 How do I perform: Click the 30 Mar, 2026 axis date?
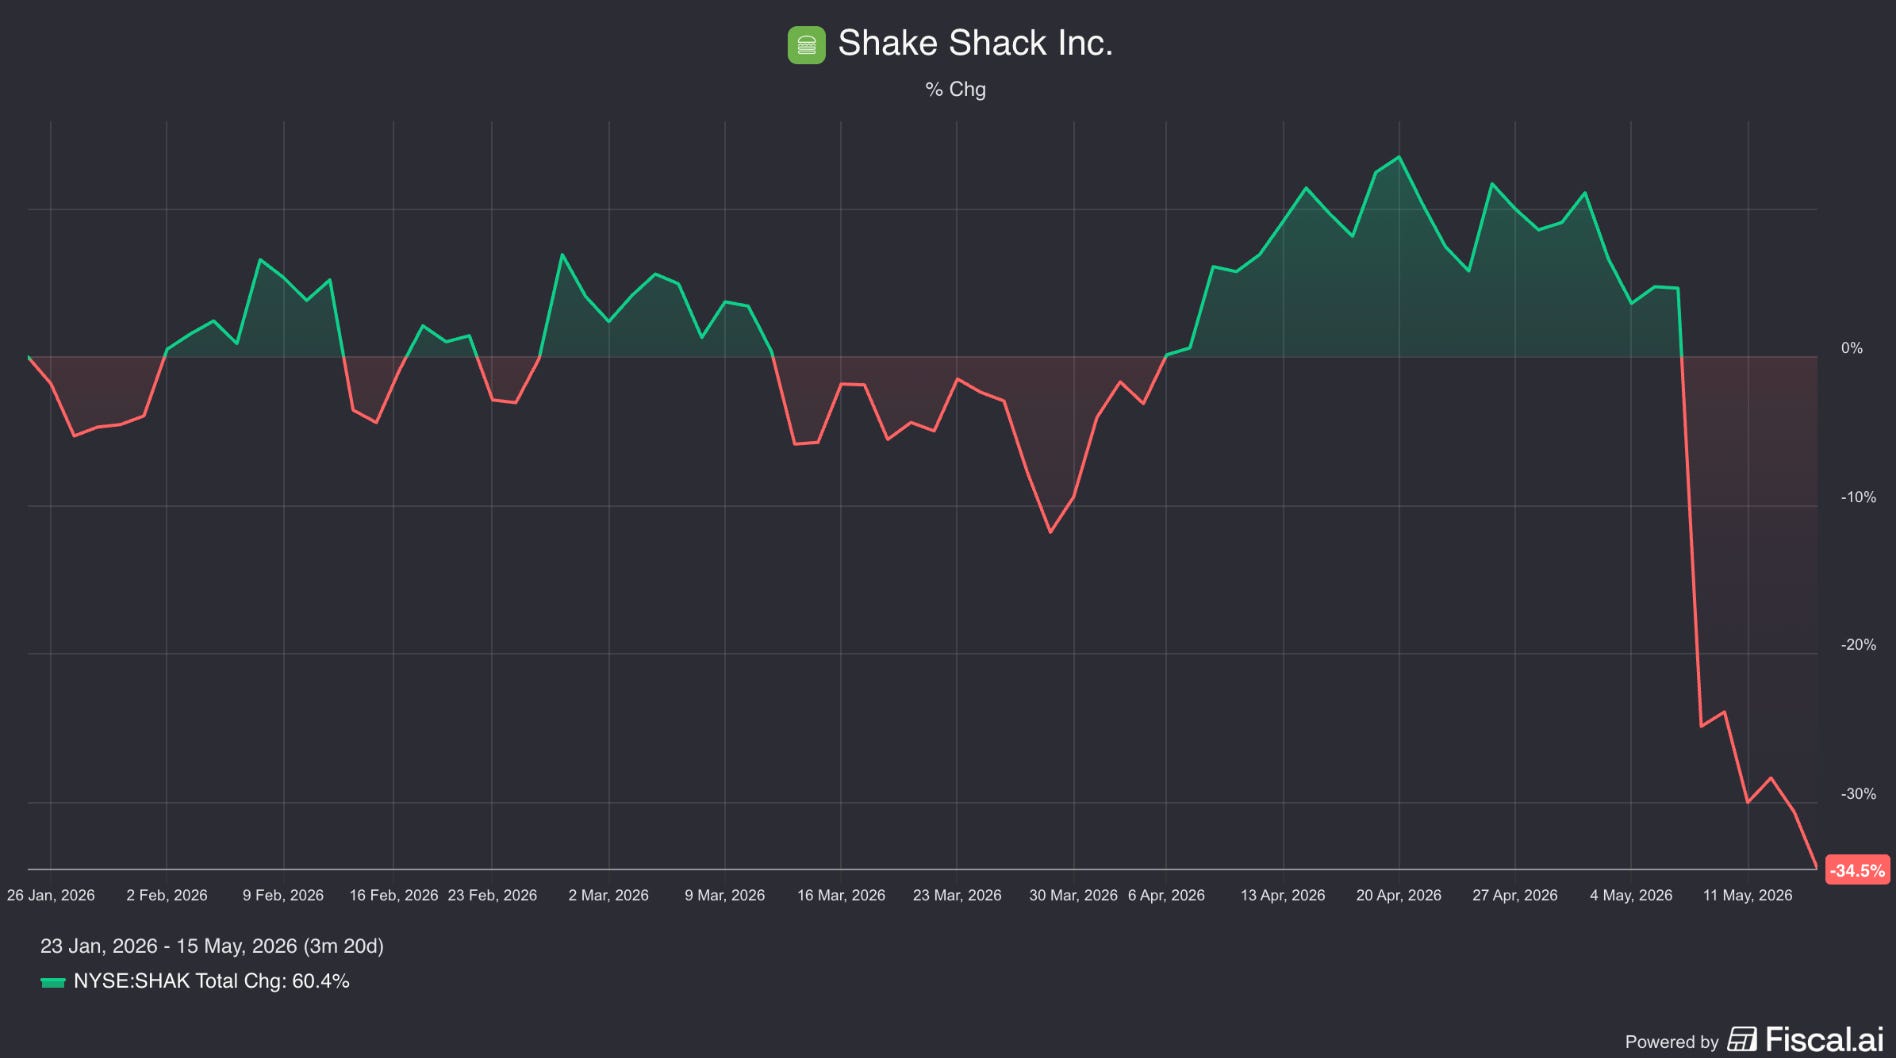[1073, 895]
